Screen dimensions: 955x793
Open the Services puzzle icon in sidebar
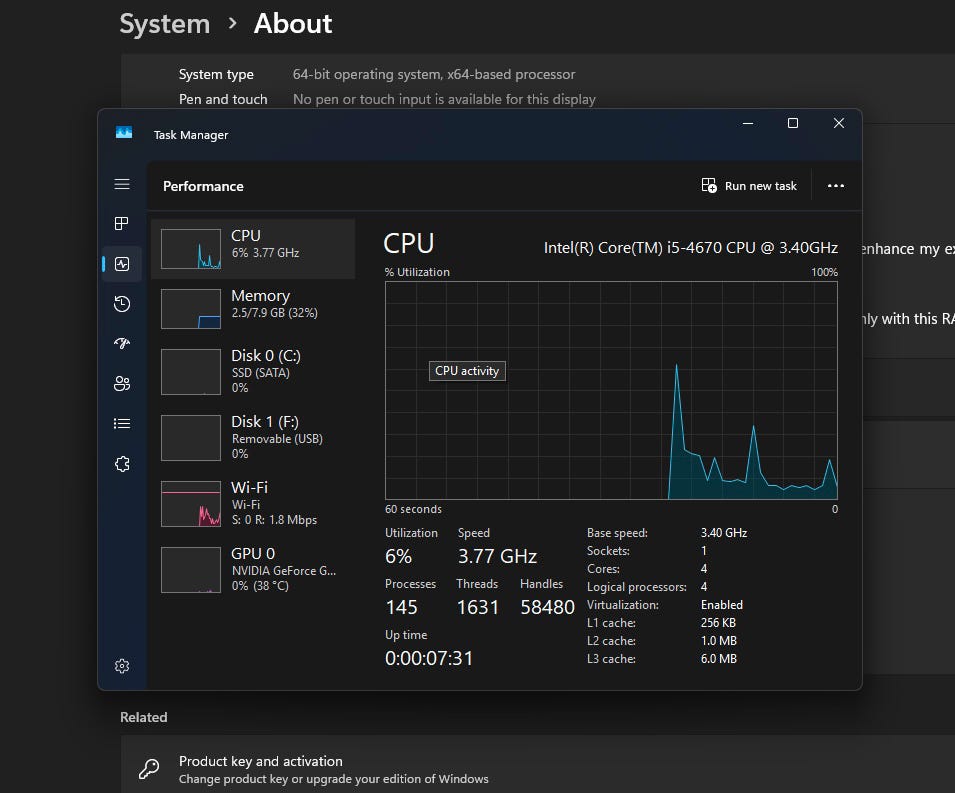[122, 464]
